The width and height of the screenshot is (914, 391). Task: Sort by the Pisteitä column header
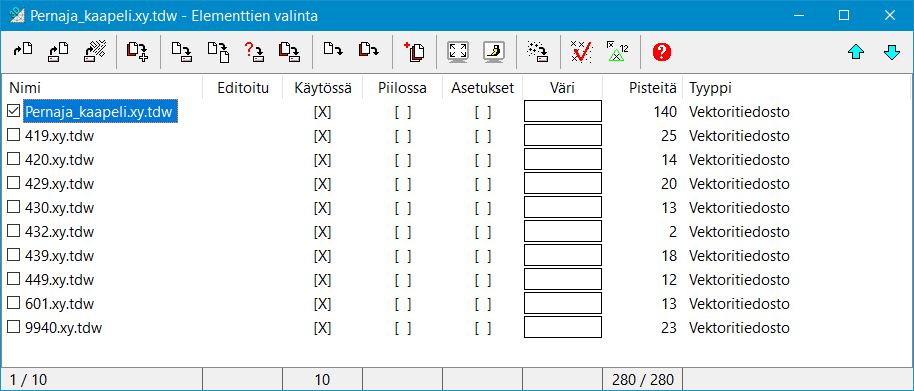click(x=653, y=88)
